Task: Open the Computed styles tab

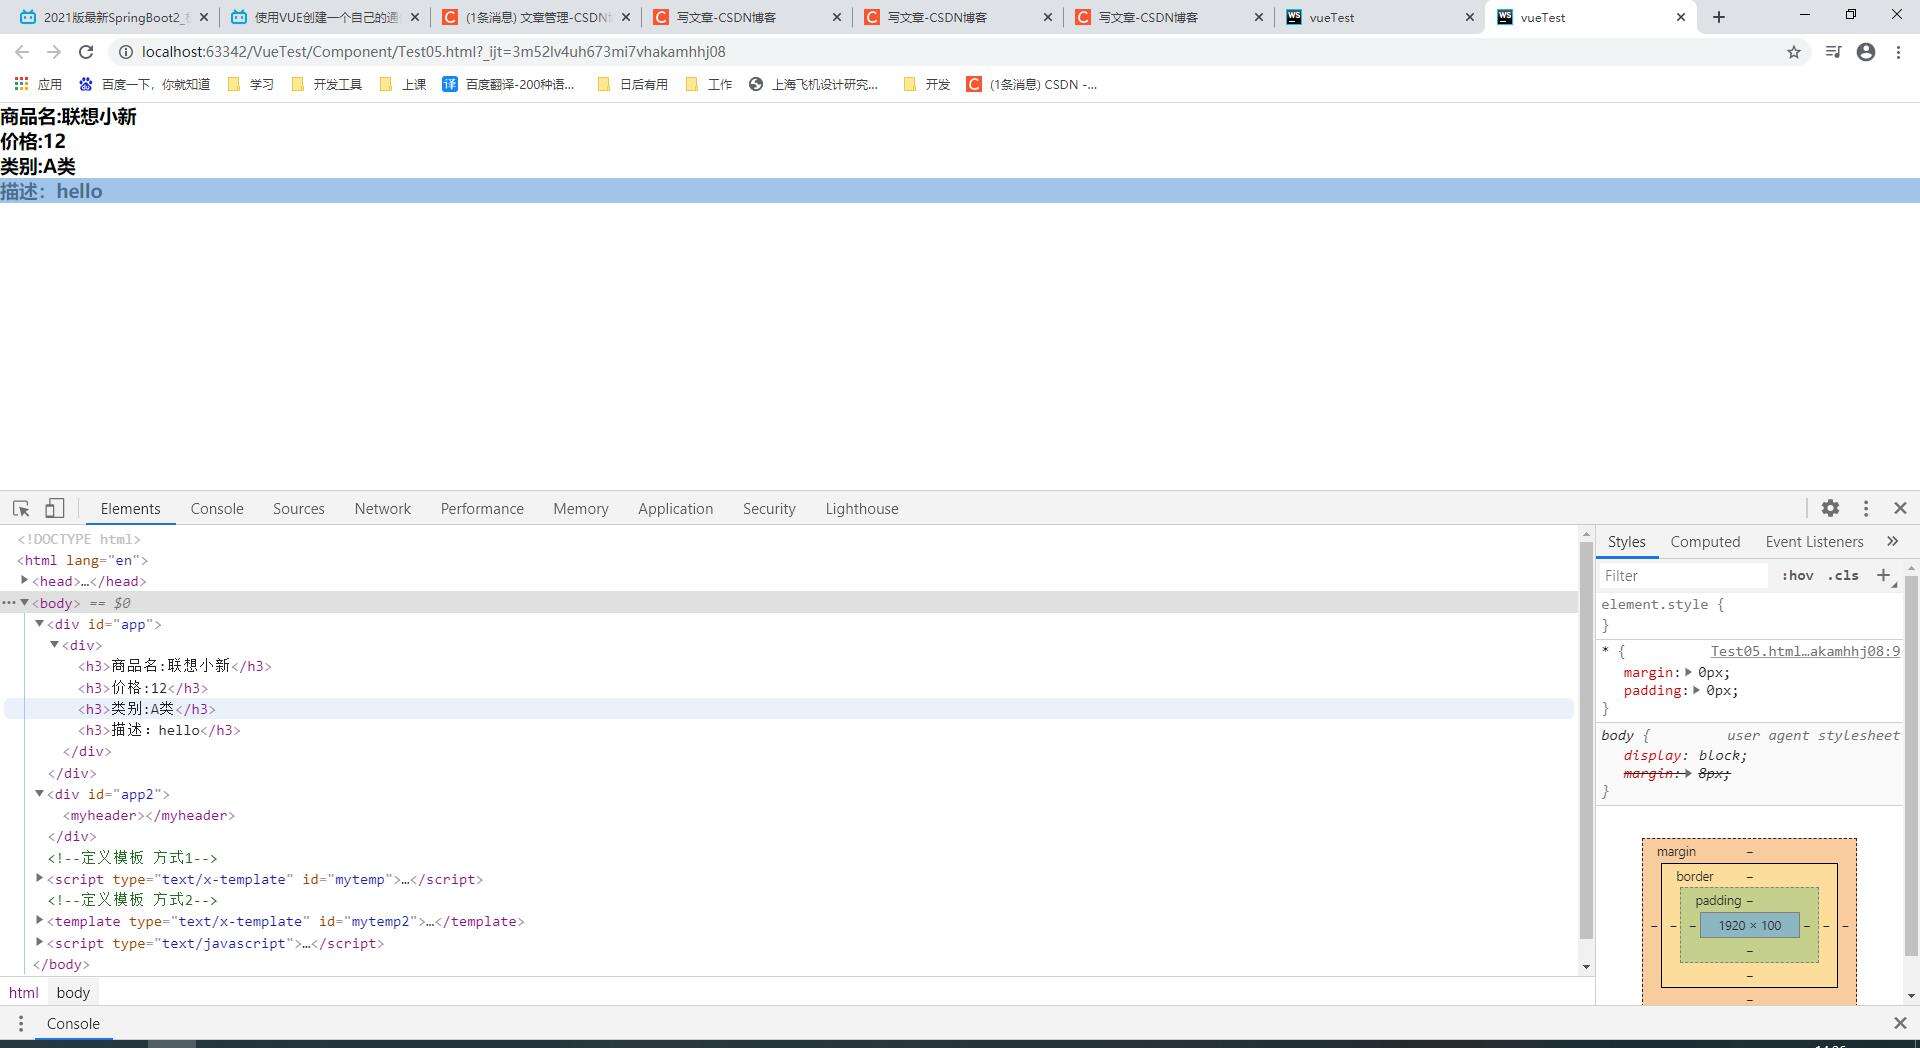Action: [1705, 541]
